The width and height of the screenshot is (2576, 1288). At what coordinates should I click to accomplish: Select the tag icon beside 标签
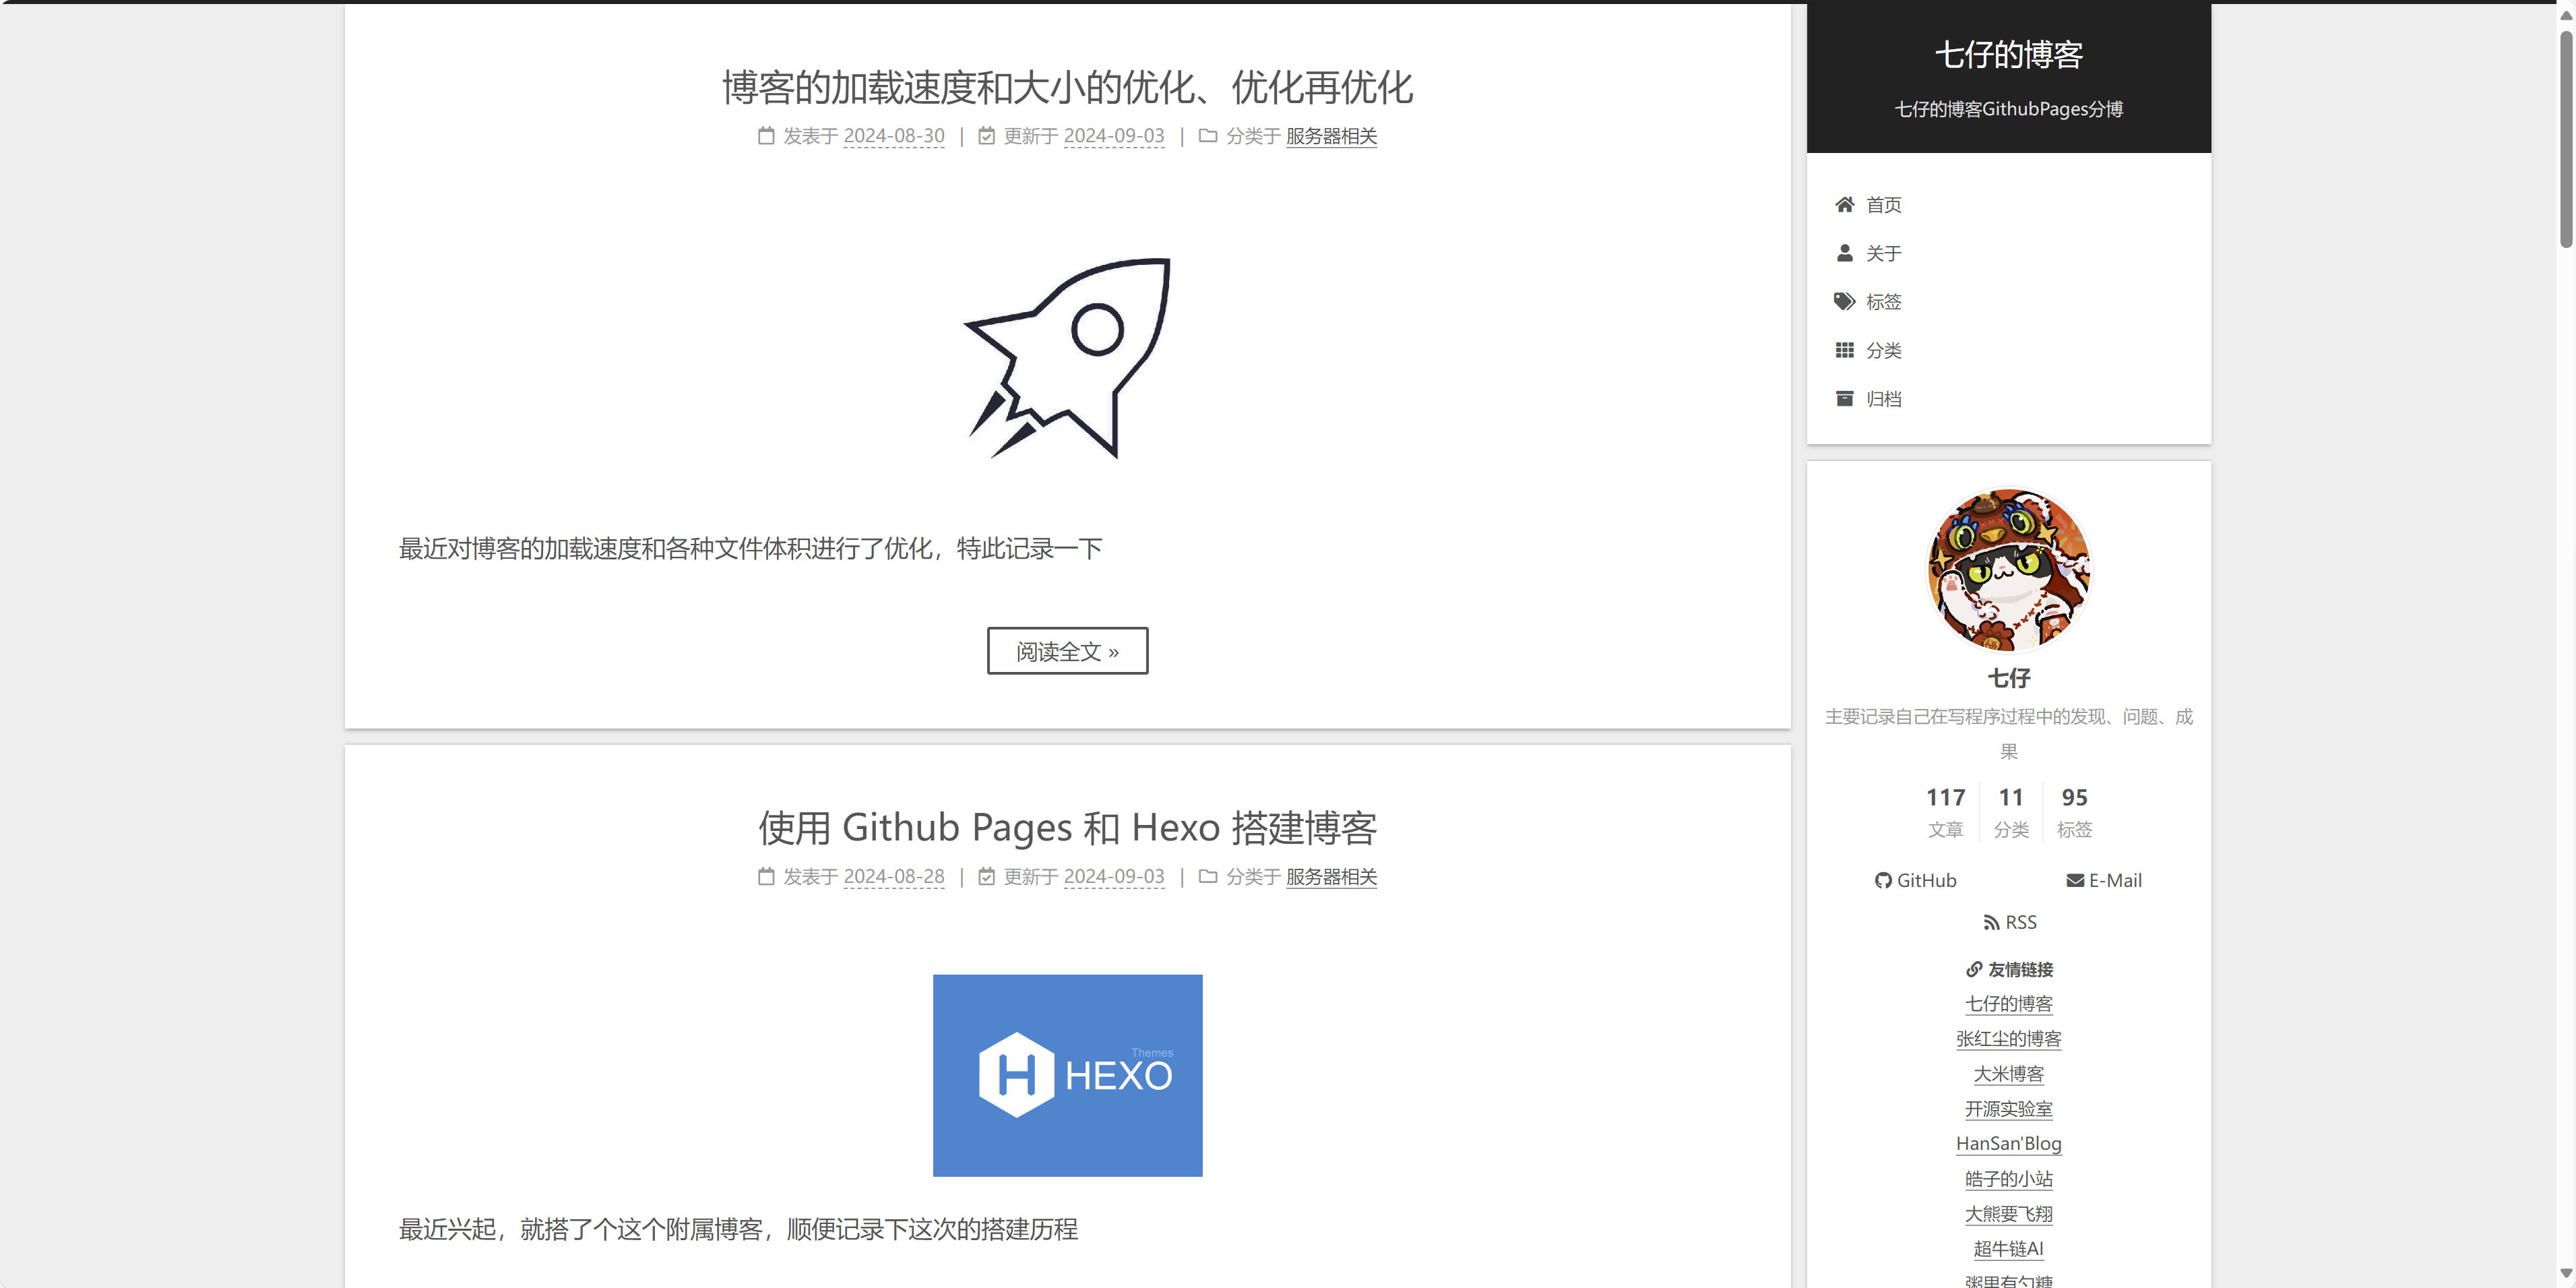coord(1845,301)
